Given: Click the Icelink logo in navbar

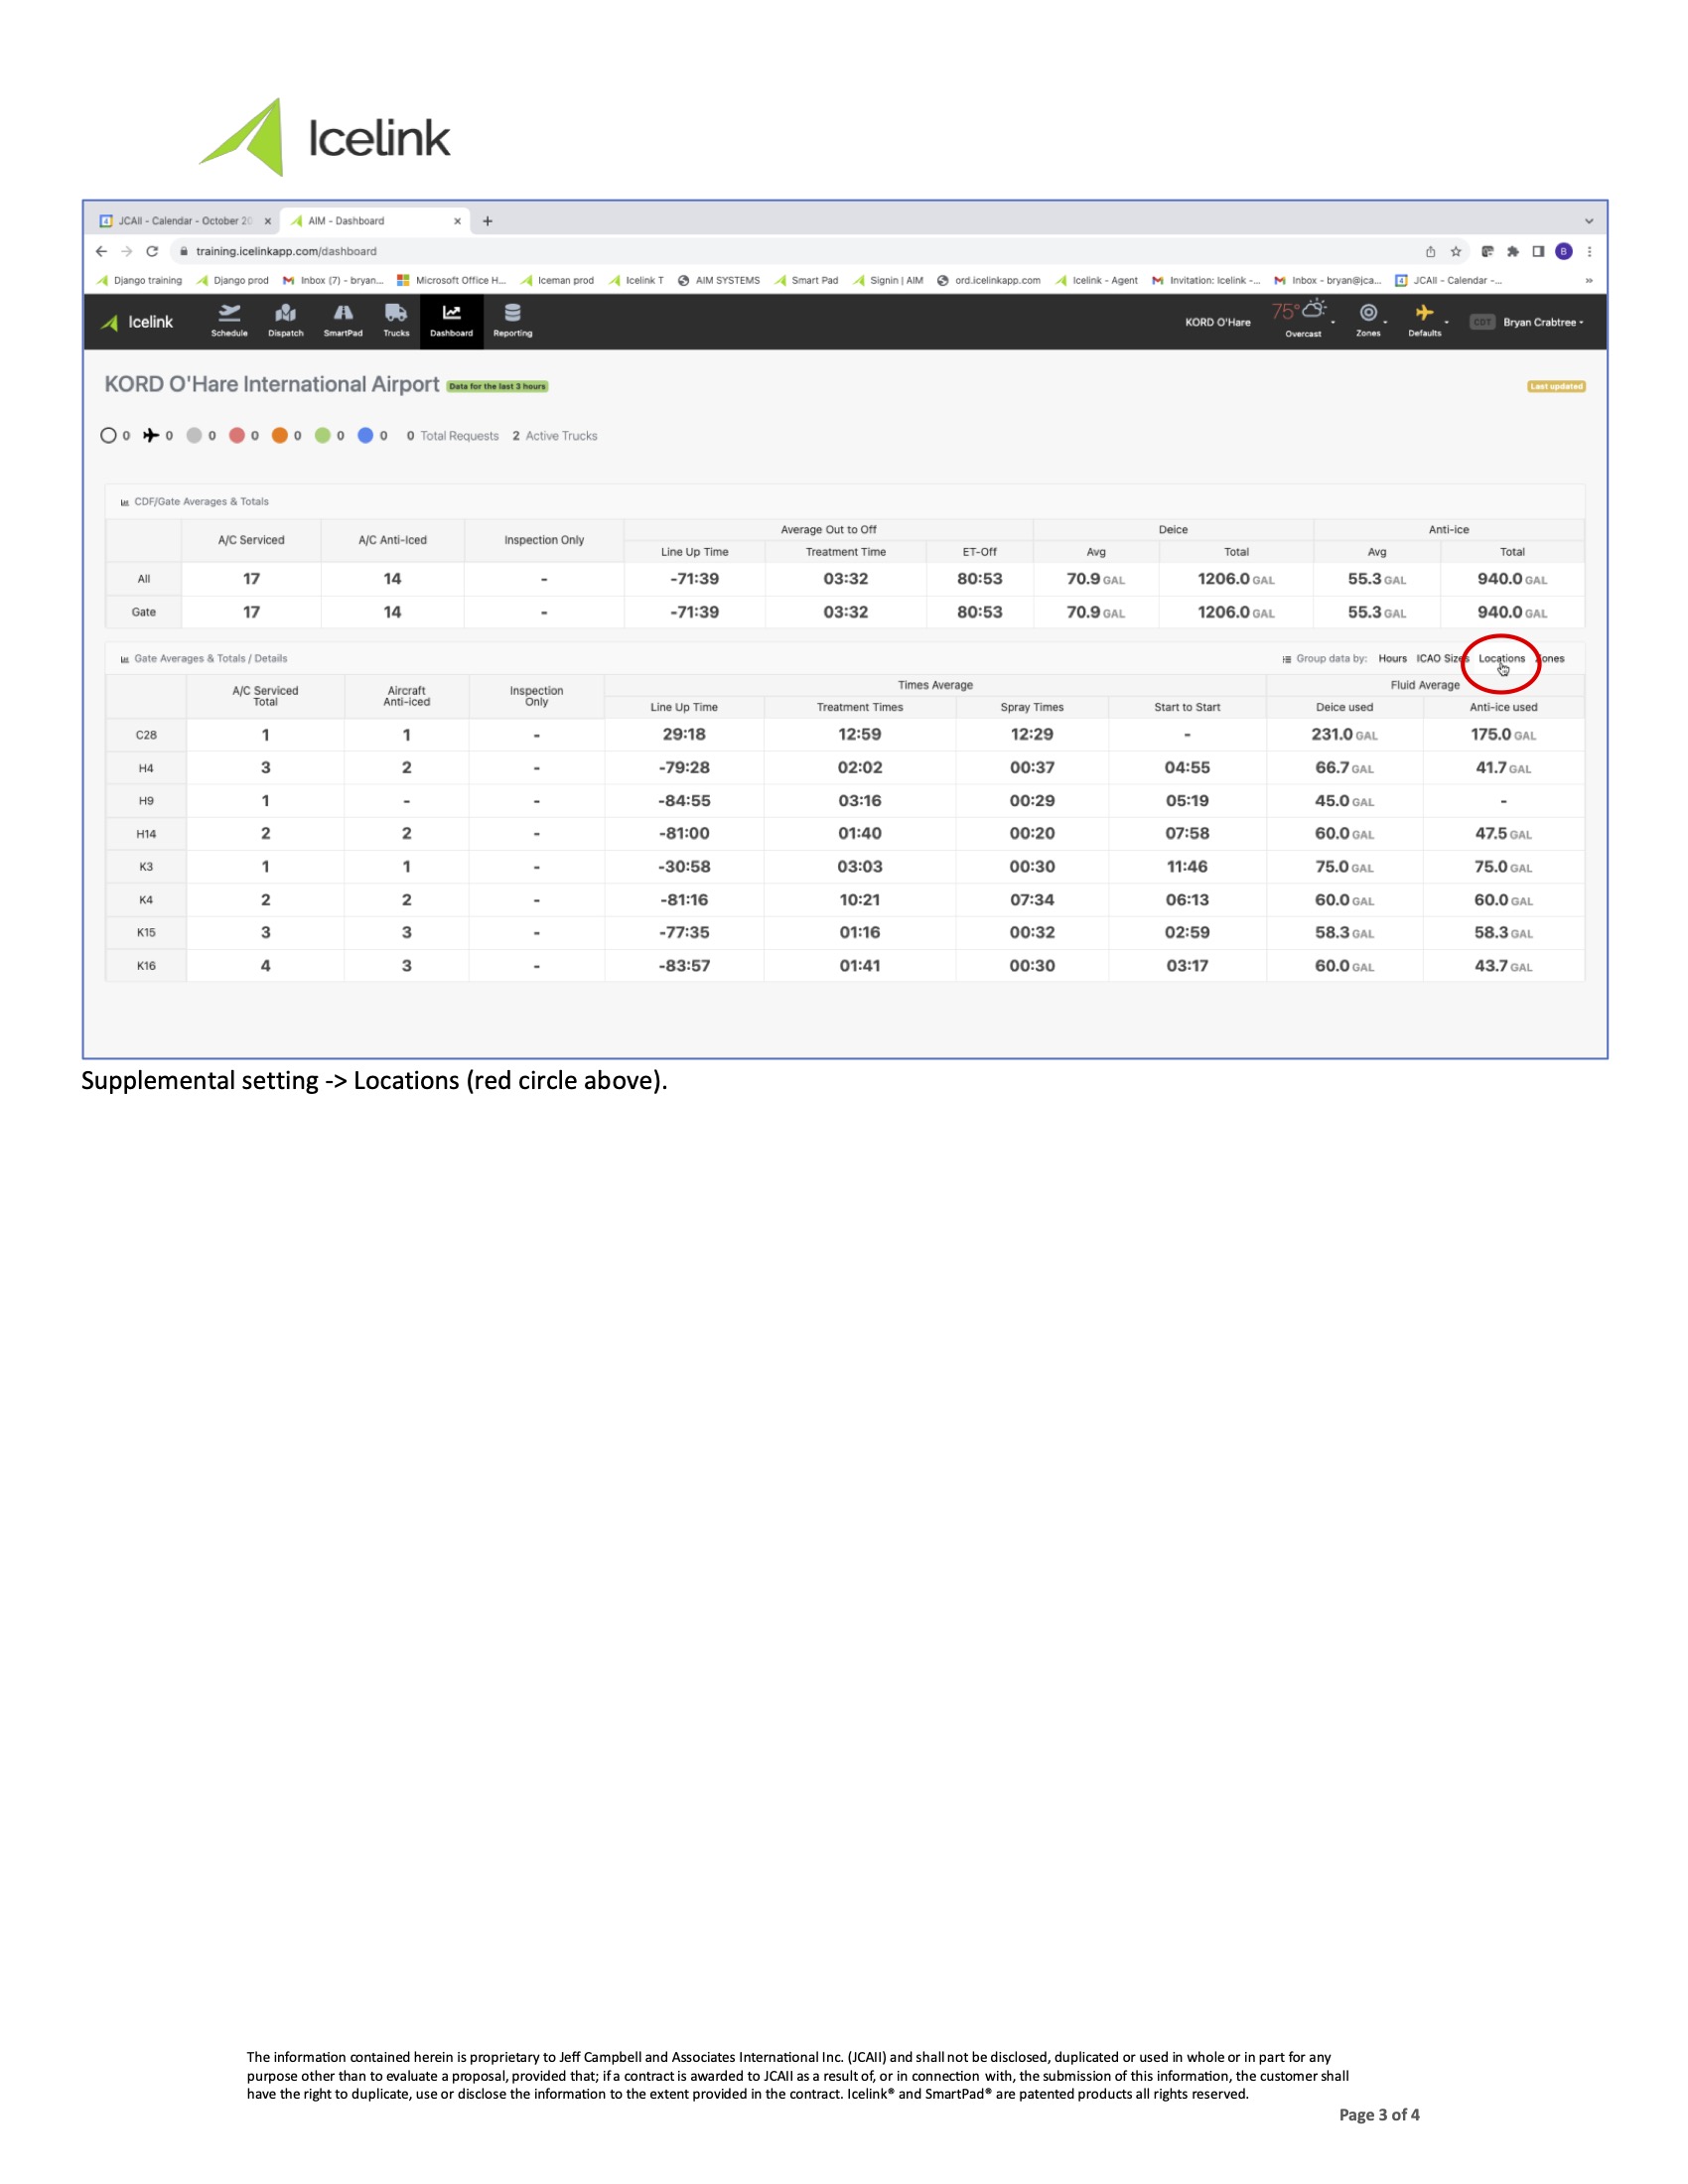Looking at the screenshot, I should (x=137, y=322).
